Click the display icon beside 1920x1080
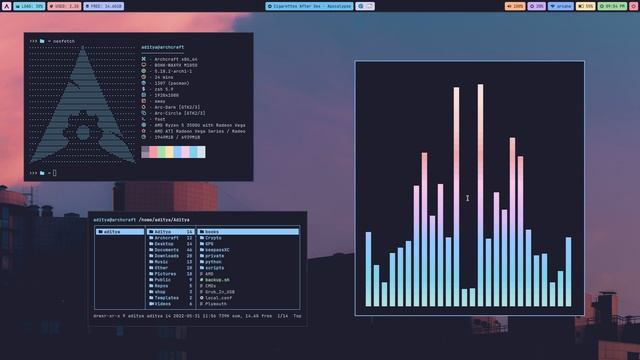Viewport: 640px width, 360px height. pyautogui.click(x=144, y=95)
